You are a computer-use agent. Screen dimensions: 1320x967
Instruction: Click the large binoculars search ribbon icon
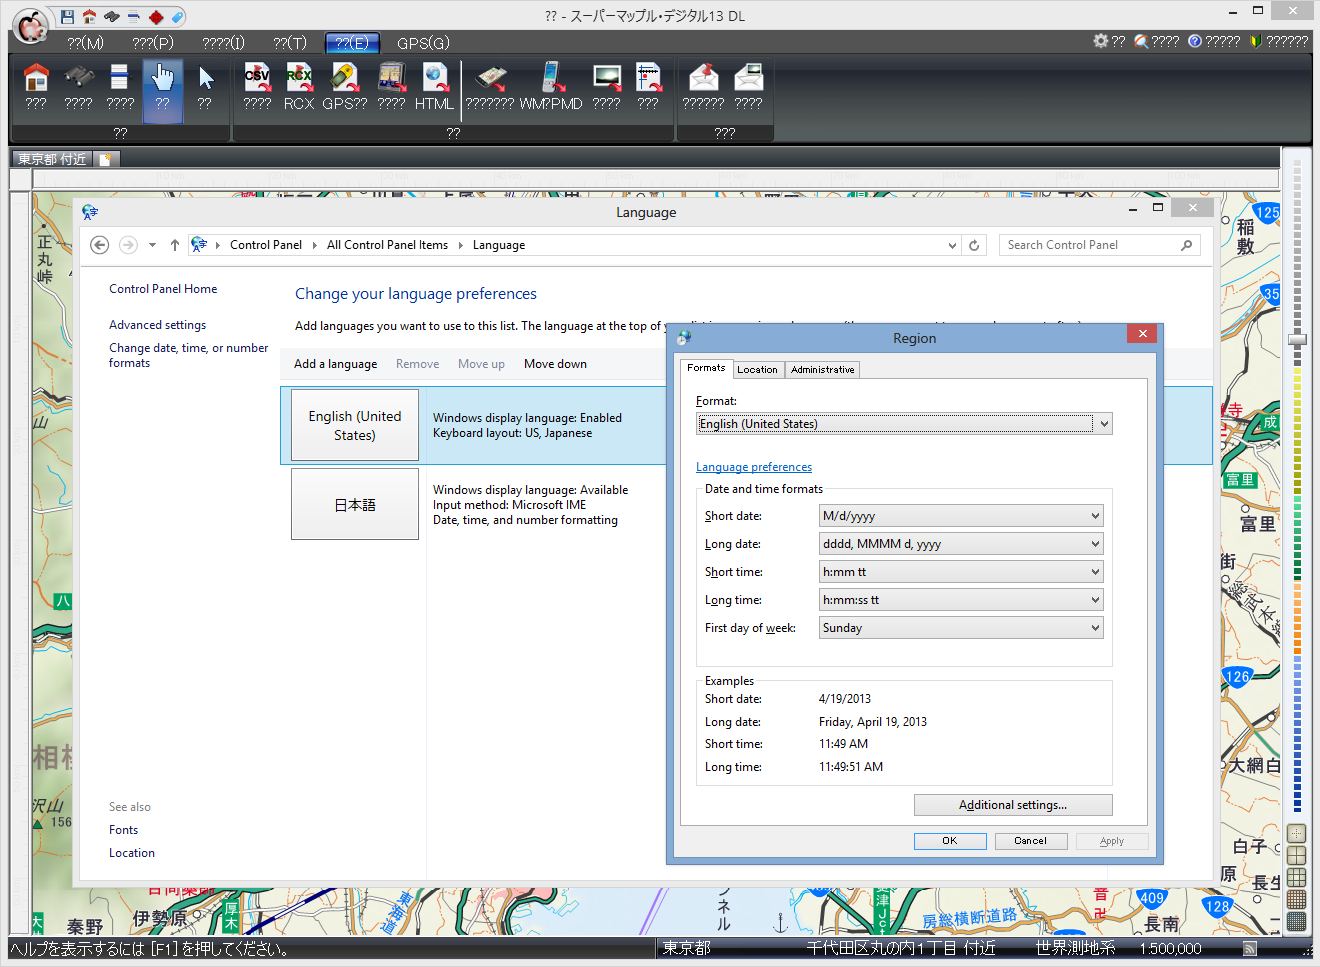(79, 77)
